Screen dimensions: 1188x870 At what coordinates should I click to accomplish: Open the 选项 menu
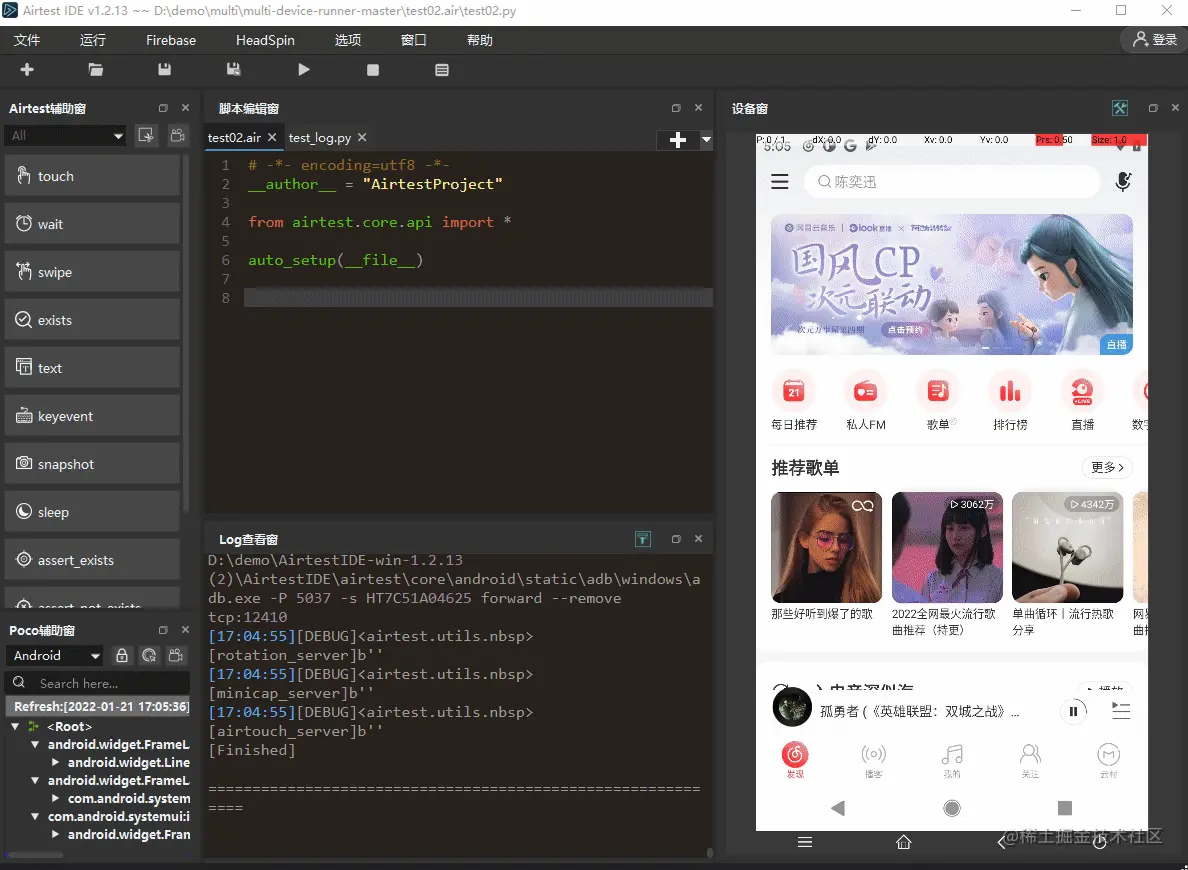[x=348, y=40]
